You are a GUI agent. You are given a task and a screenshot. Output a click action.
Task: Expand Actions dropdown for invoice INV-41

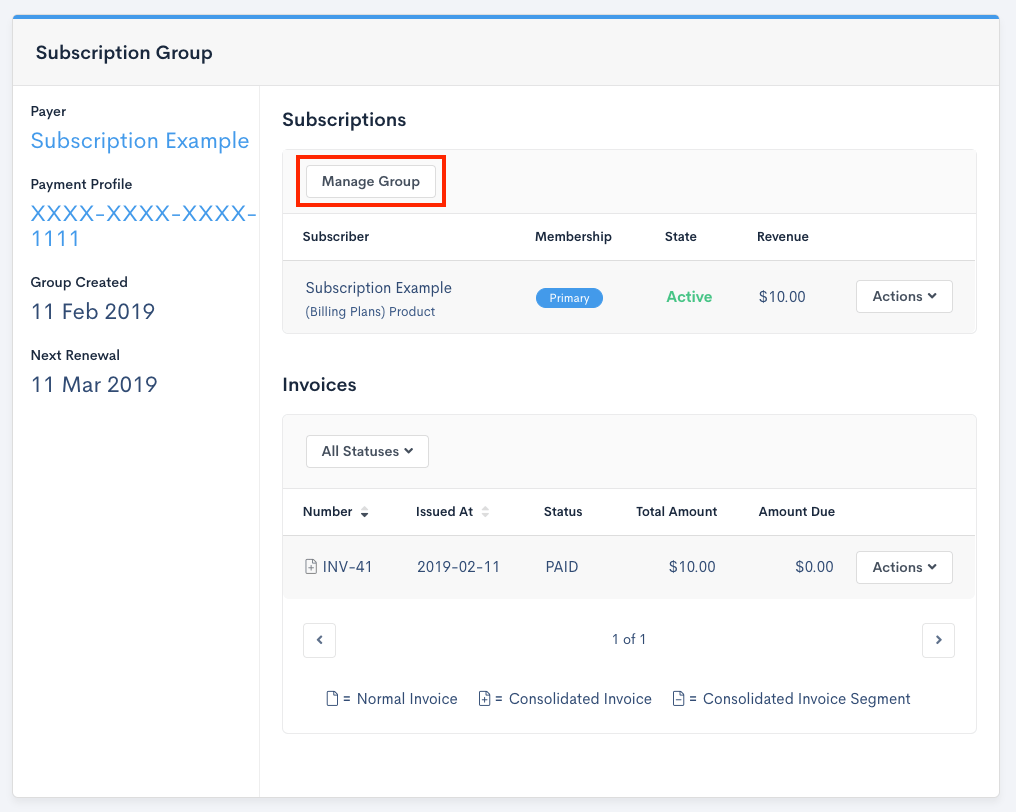click(904, 567)
